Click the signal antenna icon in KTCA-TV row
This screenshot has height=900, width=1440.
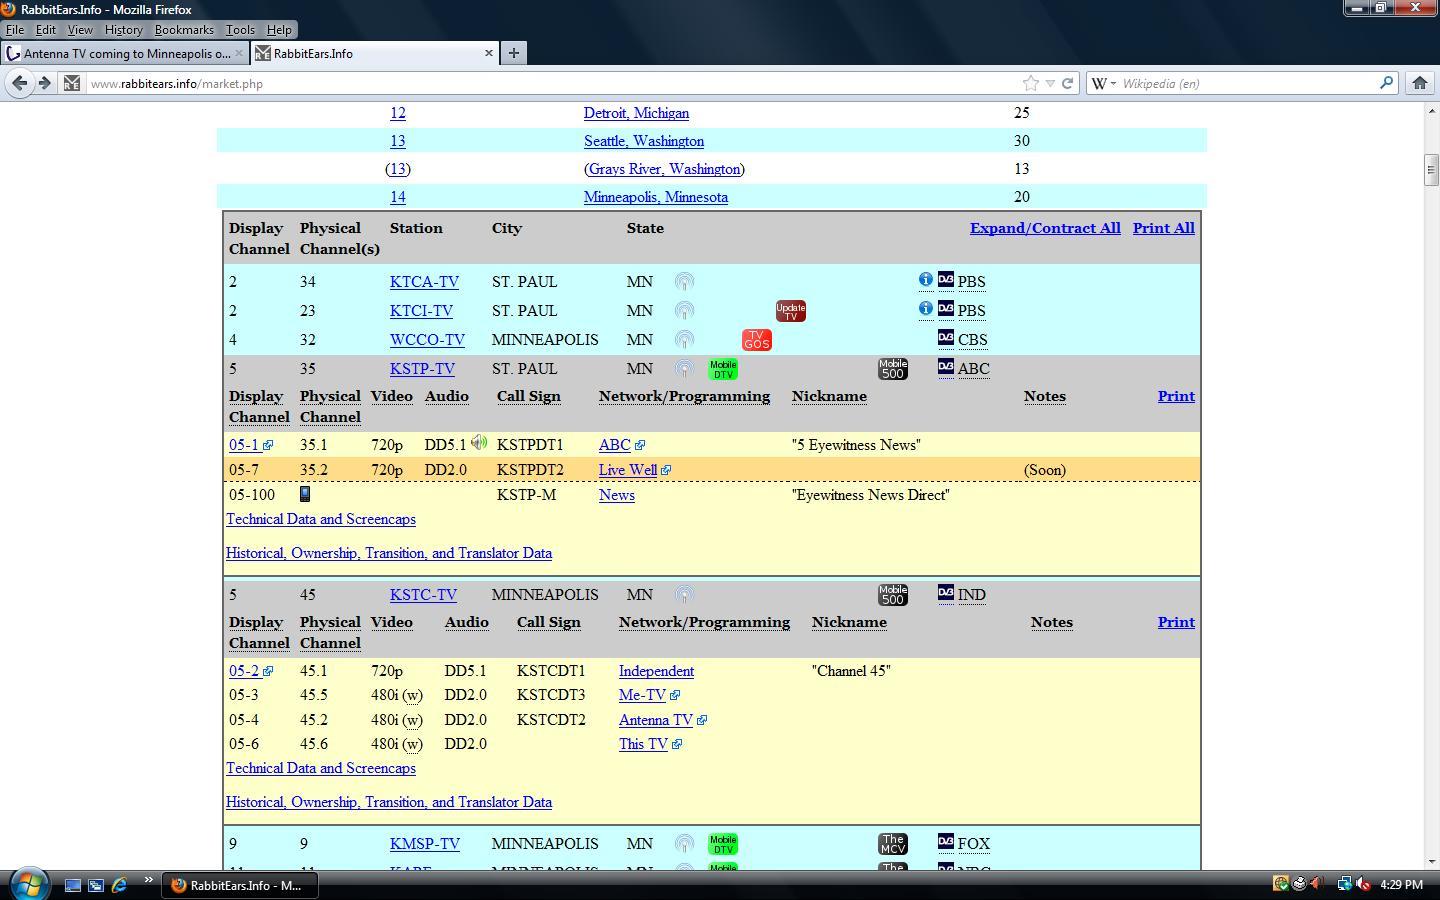coord(684,282)
